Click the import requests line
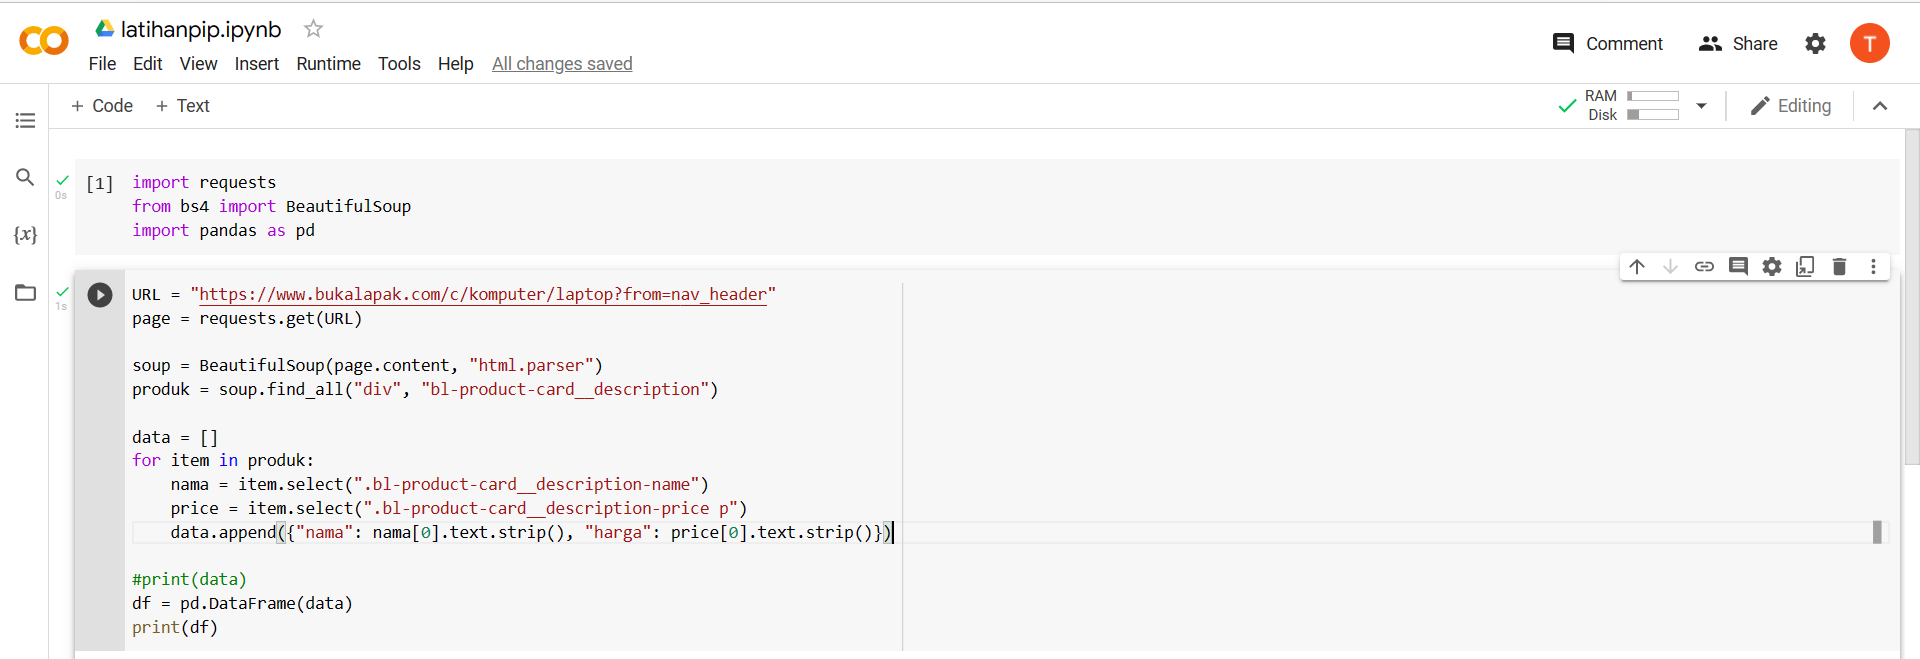The width and height of the screenshot is (1920, 659). coord(204,183)
